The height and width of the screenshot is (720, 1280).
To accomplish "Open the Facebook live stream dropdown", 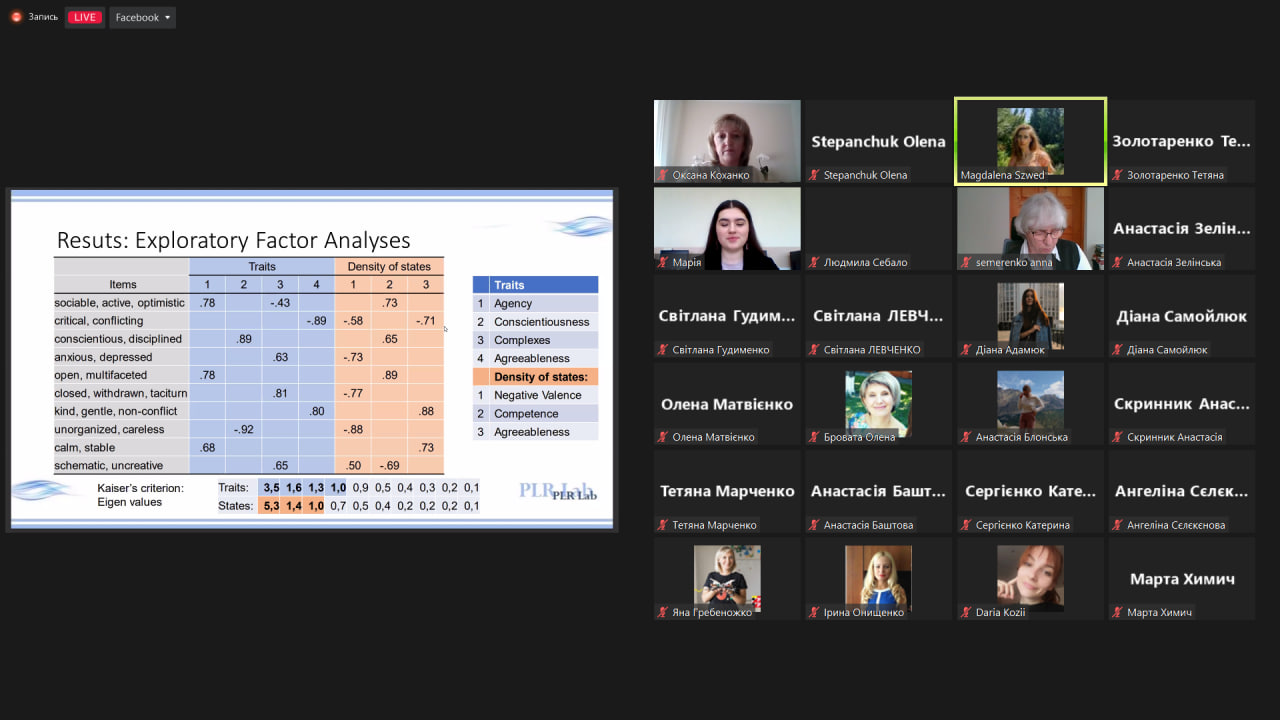I will tap(142, 17).
